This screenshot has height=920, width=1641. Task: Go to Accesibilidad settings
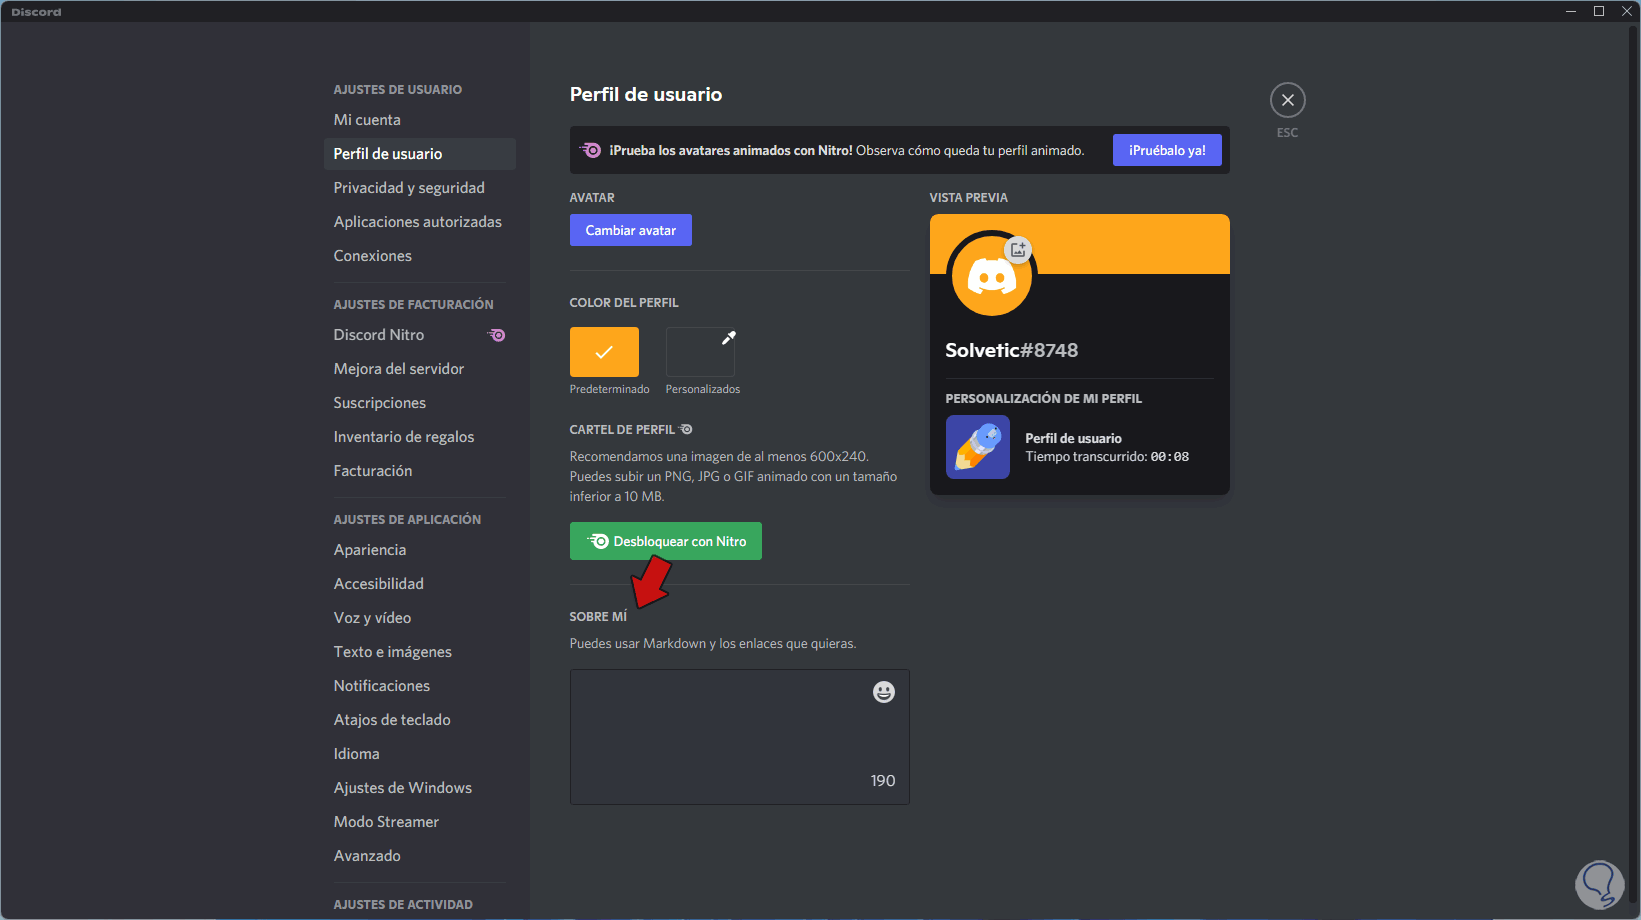point(420,584)
